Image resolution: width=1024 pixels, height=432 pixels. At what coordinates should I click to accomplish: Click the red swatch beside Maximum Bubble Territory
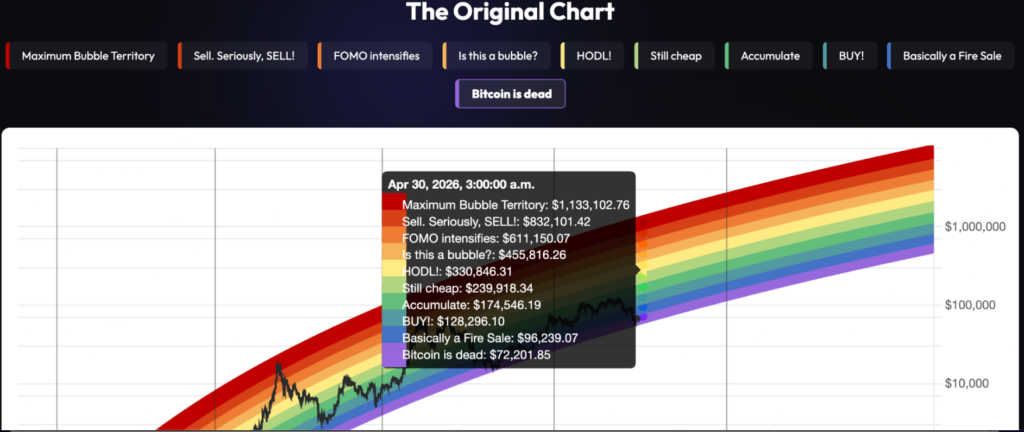8,56
